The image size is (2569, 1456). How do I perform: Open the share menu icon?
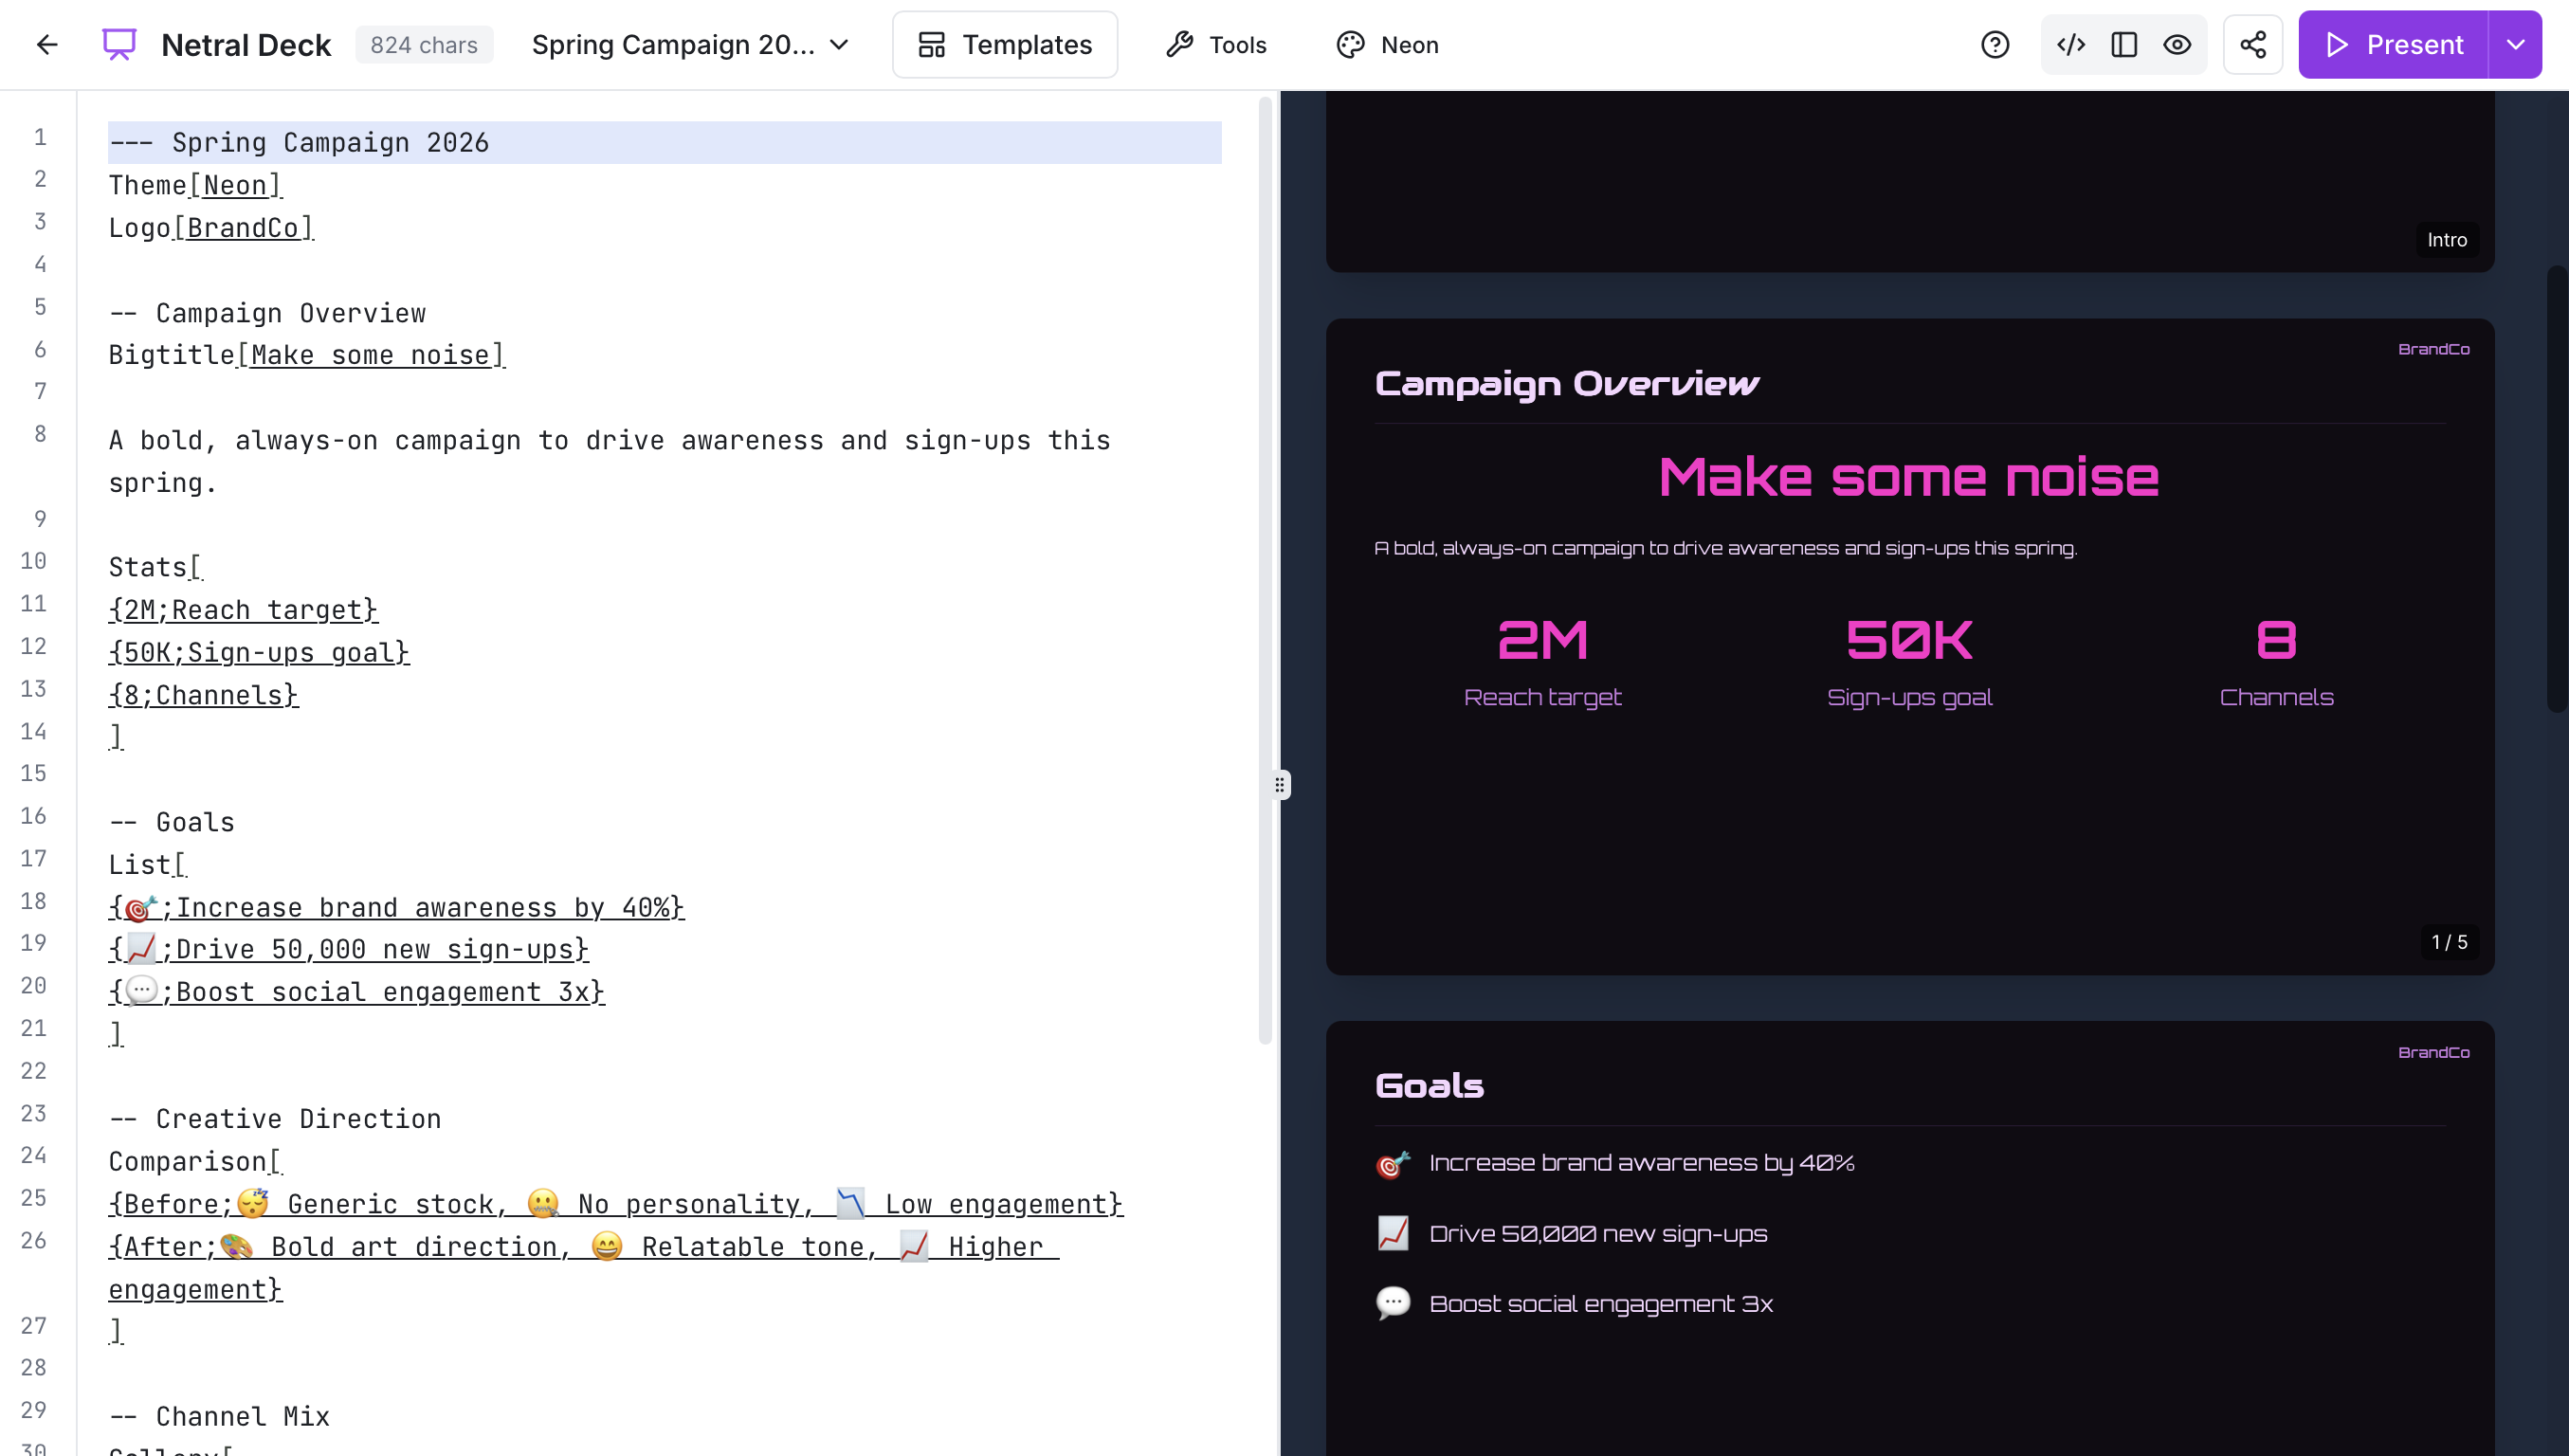[x=2252, y=45]
